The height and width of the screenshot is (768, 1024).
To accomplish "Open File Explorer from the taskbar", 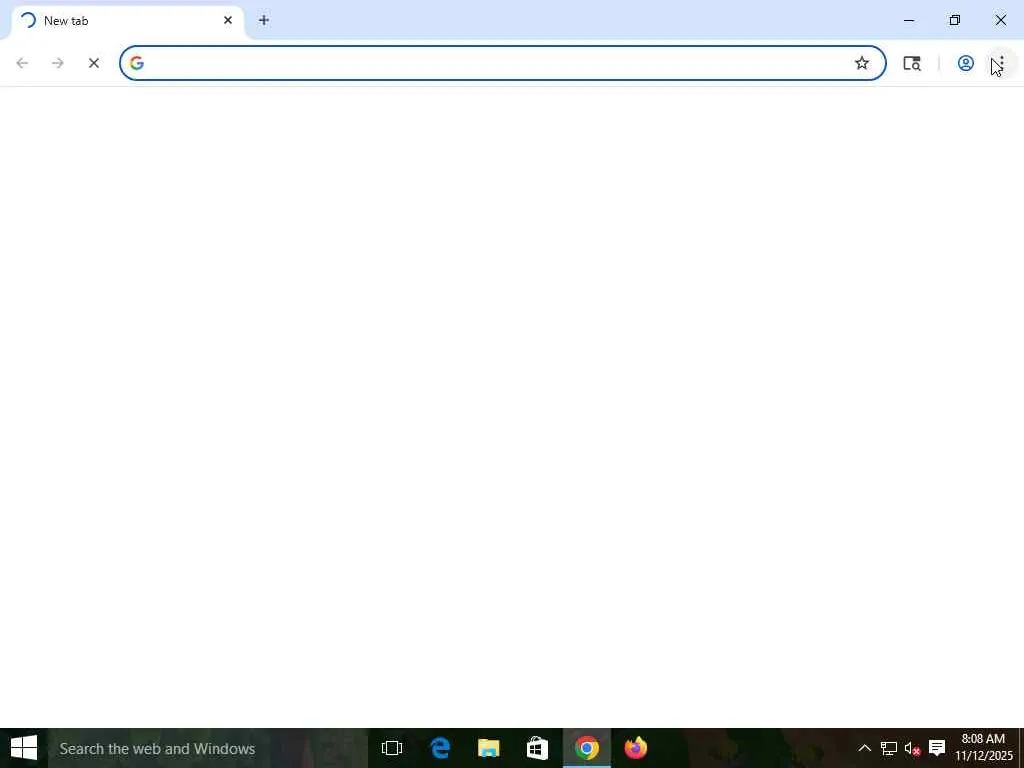I will tap(488, 748).
